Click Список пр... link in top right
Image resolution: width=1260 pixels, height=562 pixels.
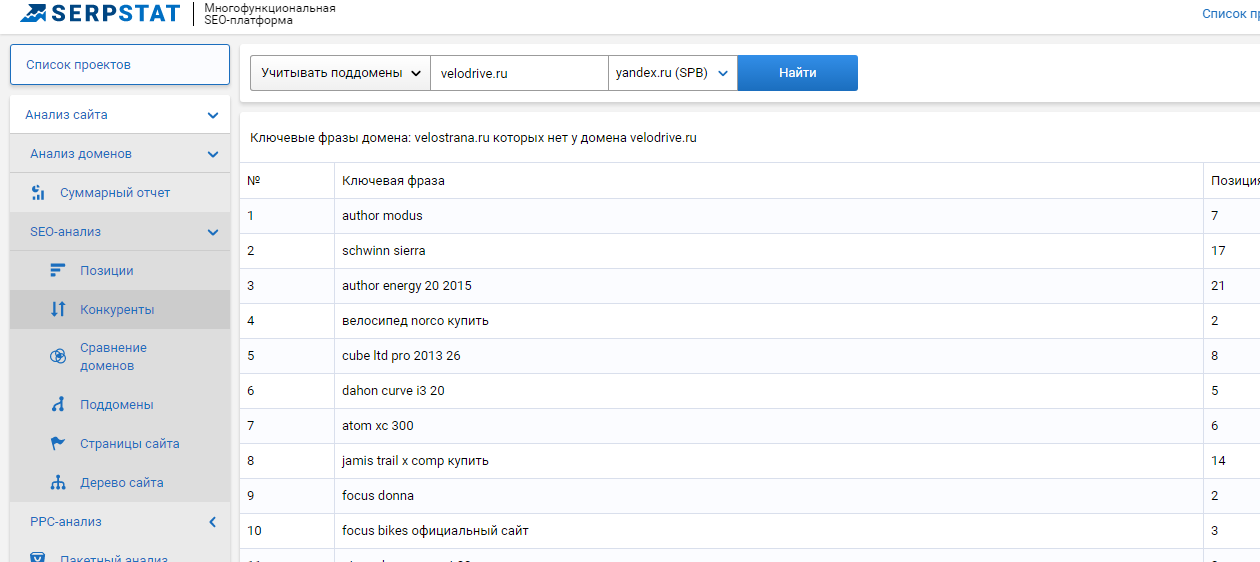pyautogui.click(x=1230, y=14)
